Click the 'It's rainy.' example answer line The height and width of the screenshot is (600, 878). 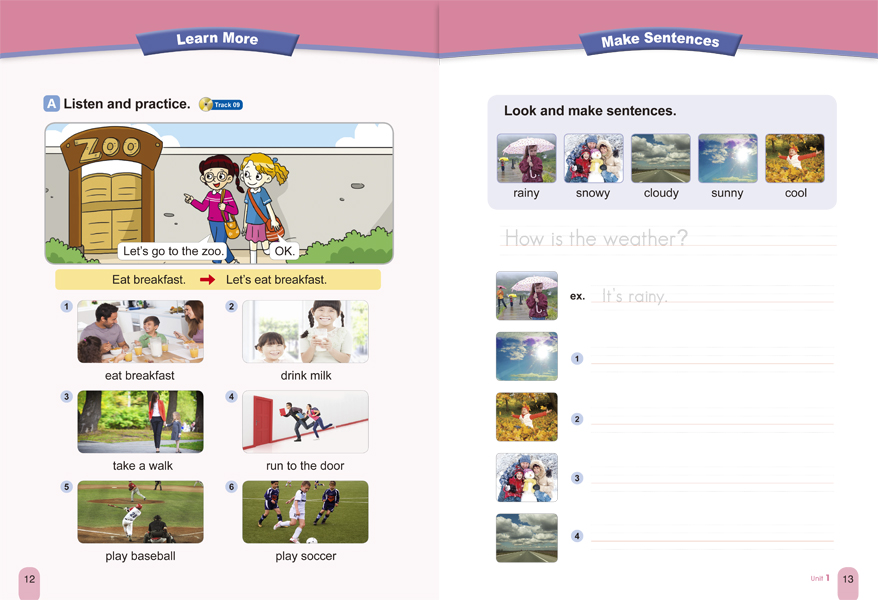[x=712, y=296]
